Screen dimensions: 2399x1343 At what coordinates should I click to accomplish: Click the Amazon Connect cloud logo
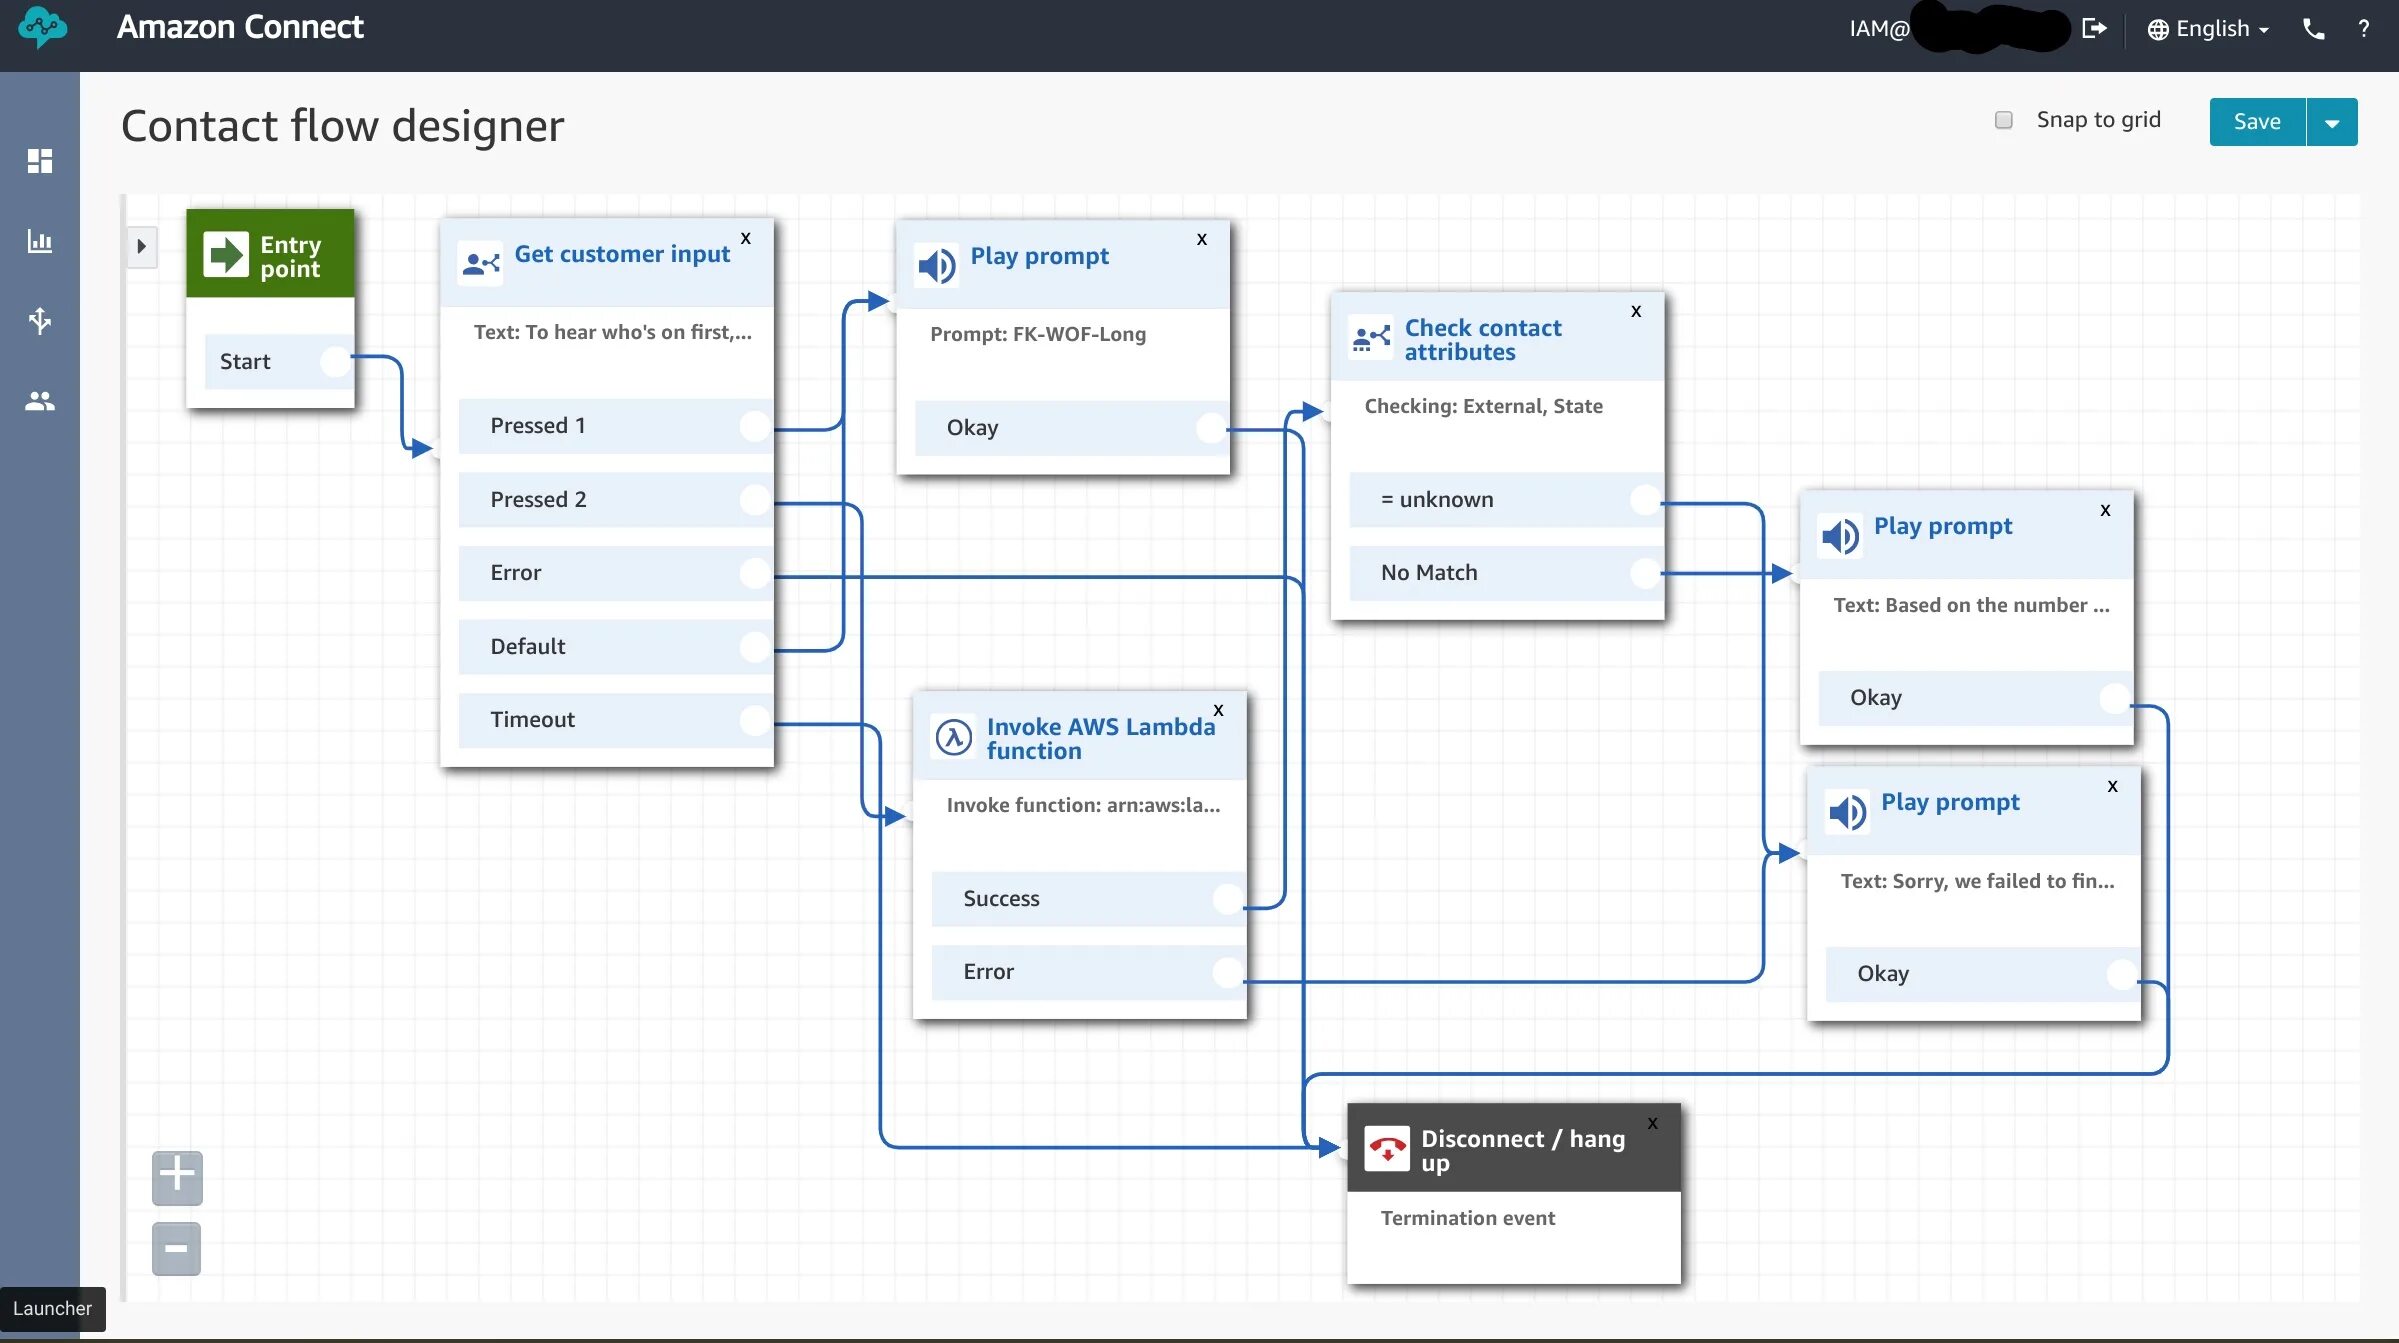(42, 27)
